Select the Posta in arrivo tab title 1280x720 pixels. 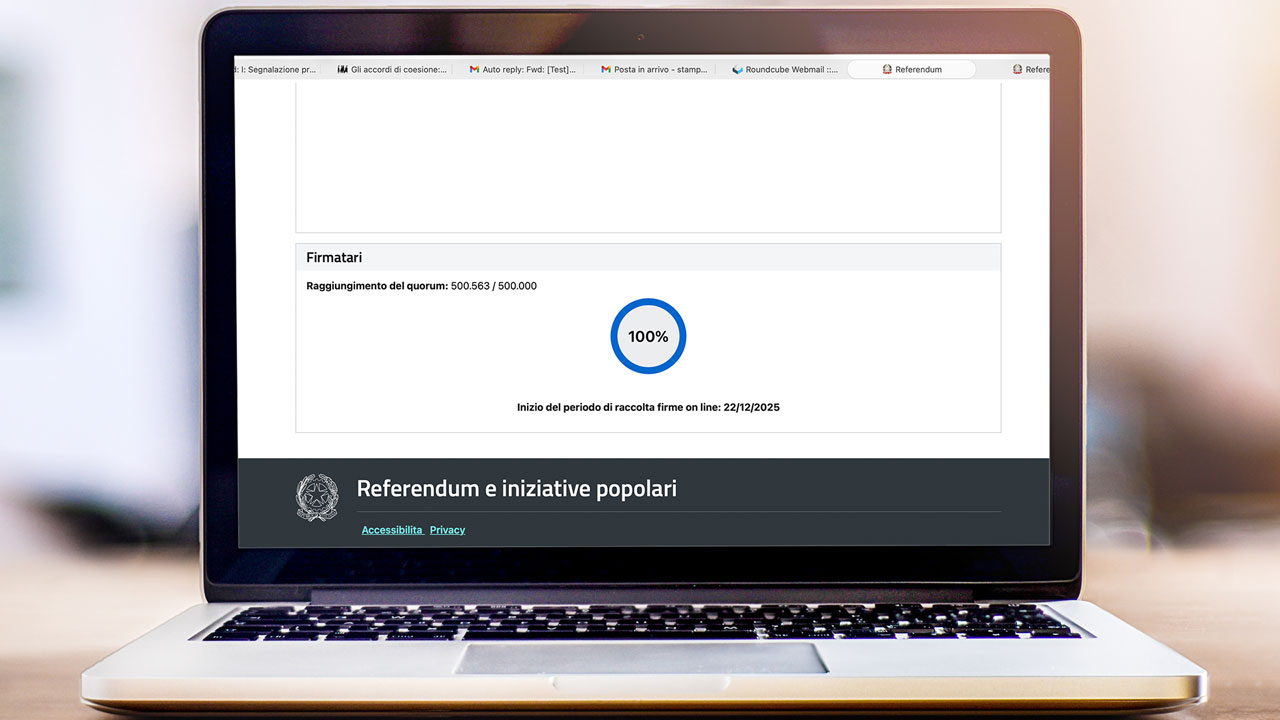[x=660, y=70]
